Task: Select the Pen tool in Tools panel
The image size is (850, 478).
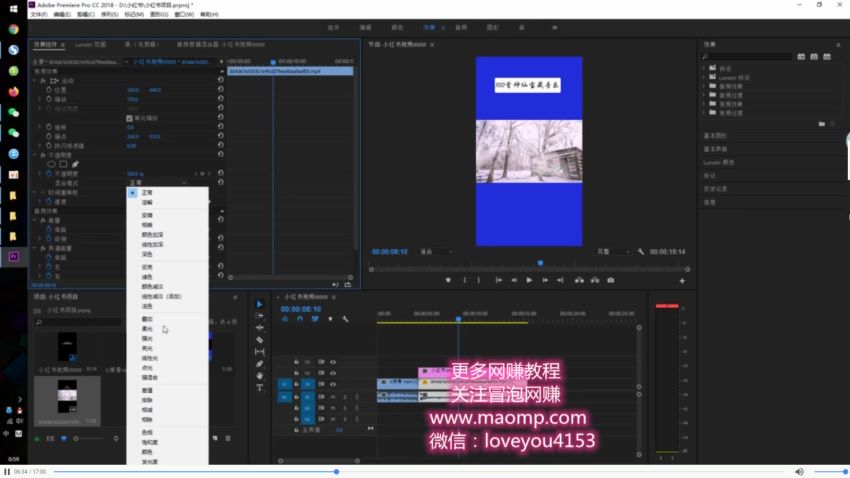Action: [x=260, y=364]
